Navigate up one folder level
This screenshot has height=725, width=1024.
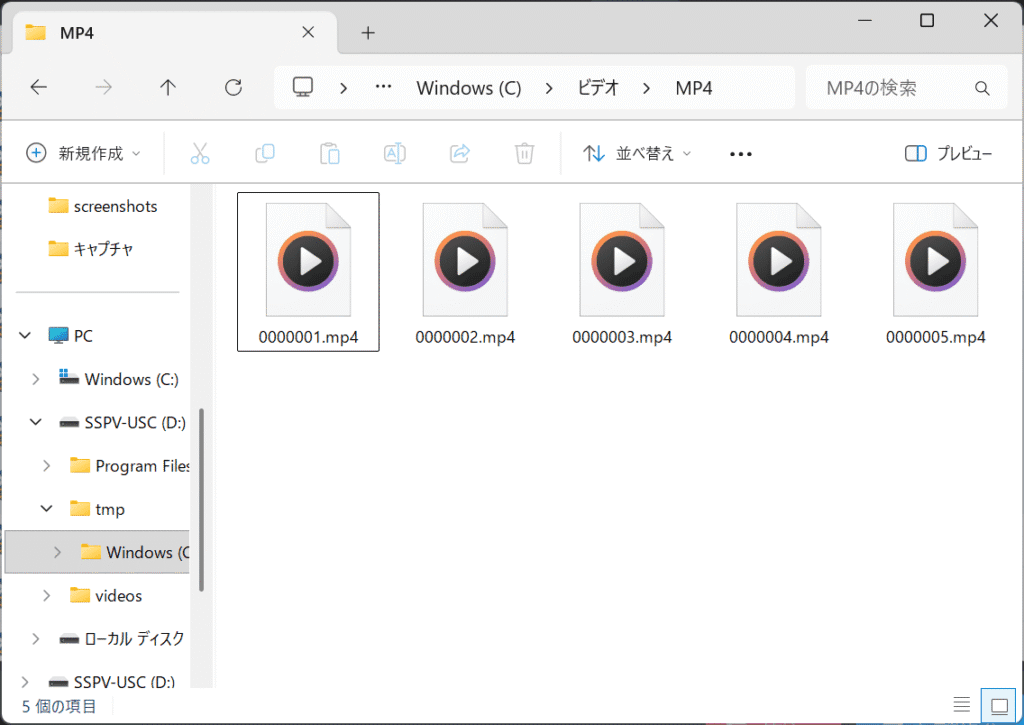(168, 88)
